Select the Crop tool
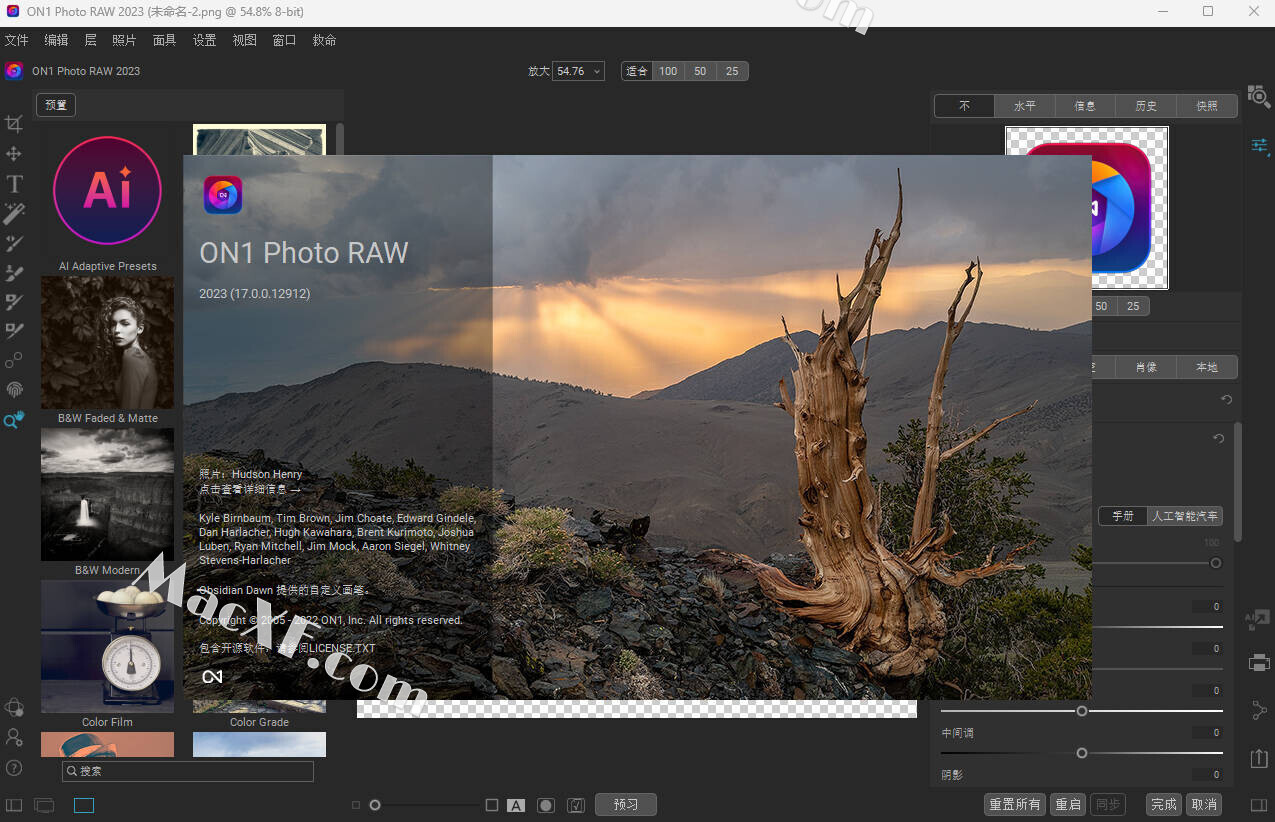This screenshot has height=822, width=1275. (14, 124)
